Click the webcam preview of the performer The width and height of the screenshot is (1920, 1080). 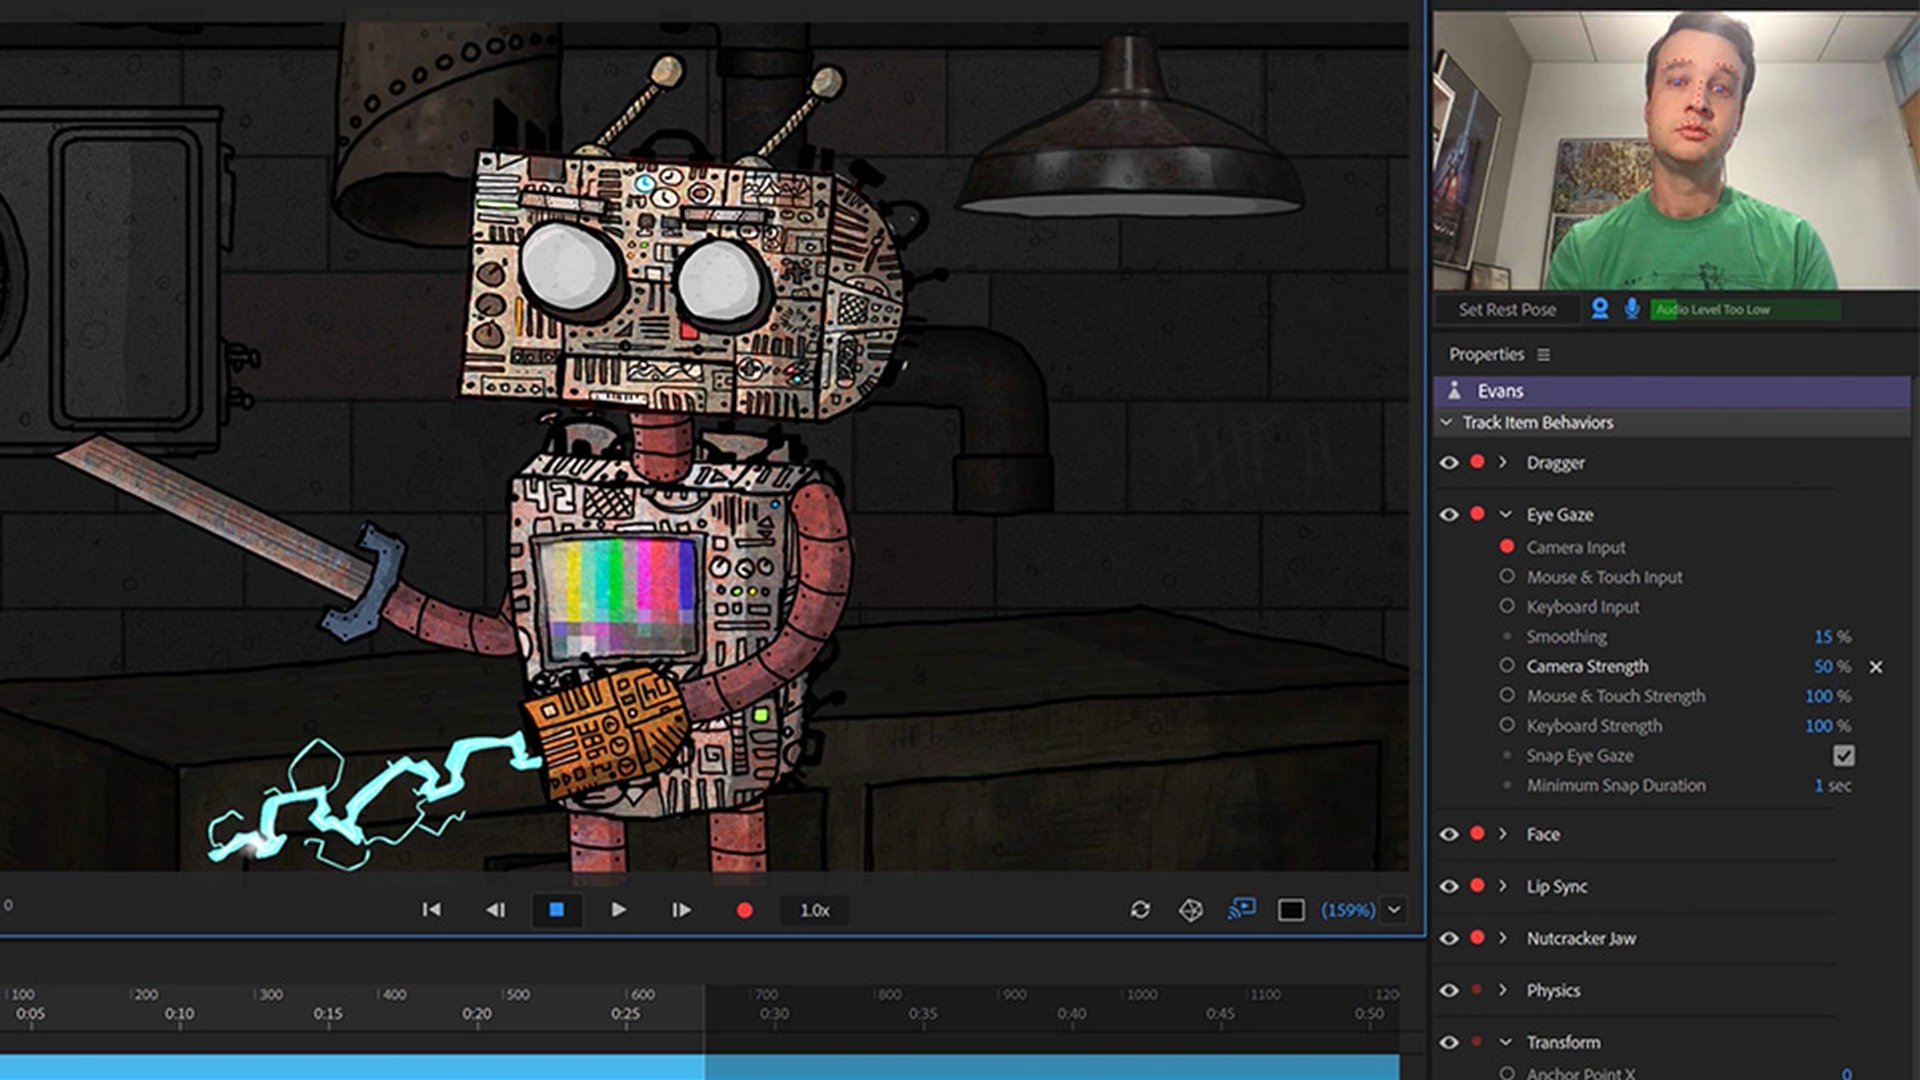click(1676, 150)
